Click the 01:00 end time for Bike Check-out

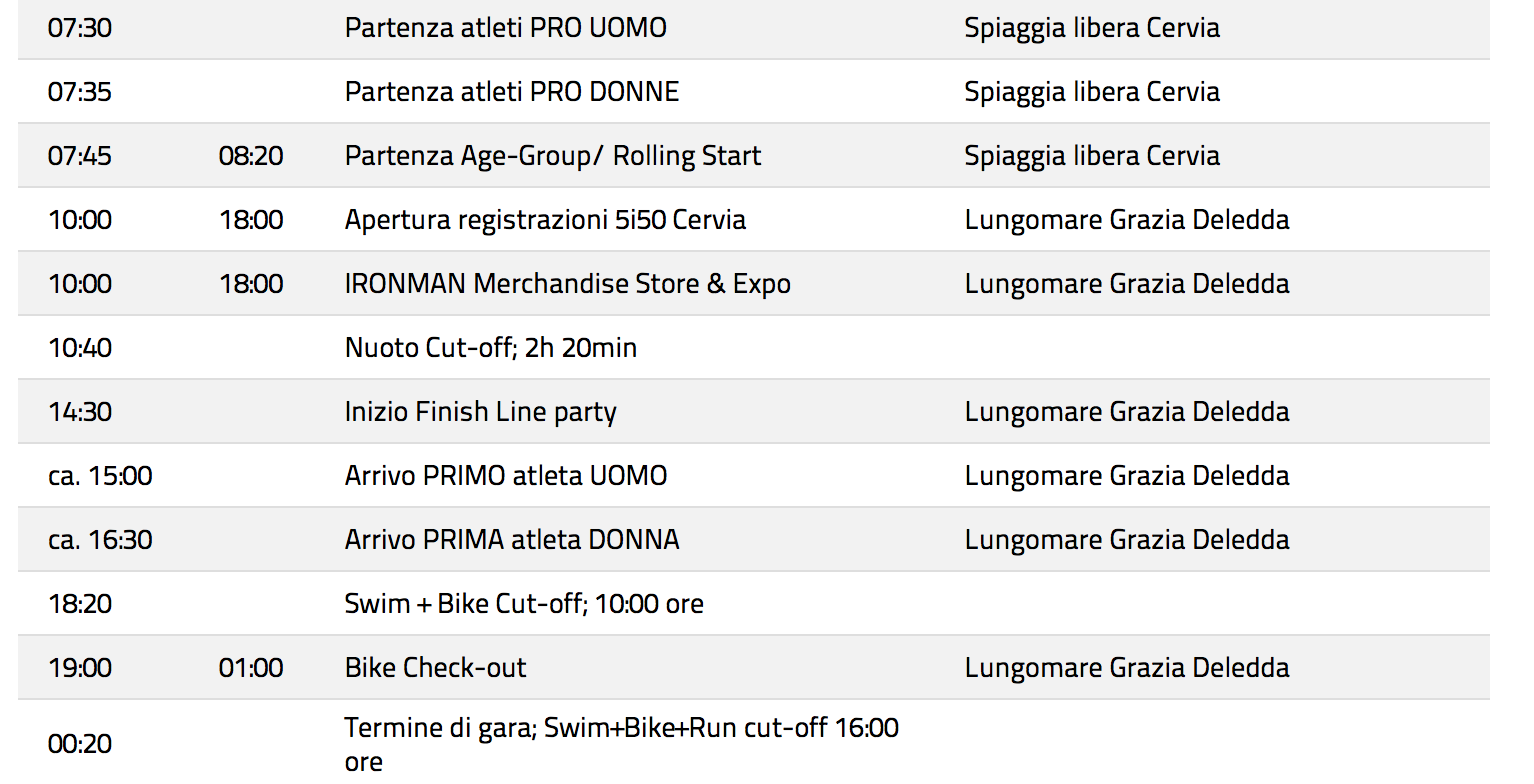(x=251, y=668)
